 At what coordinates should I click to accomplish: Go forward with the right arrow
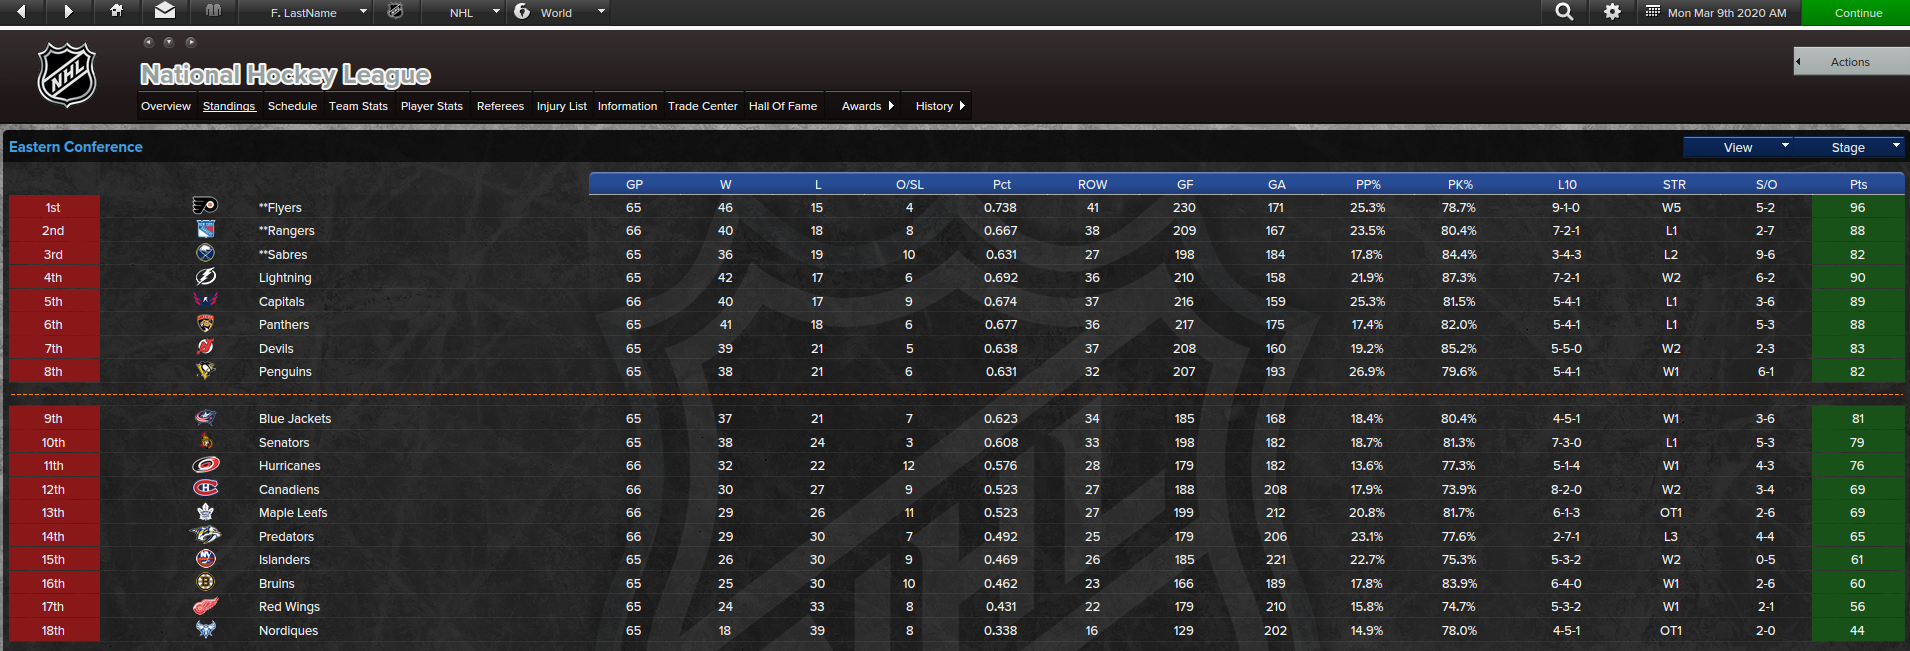(x=68, y=12)
